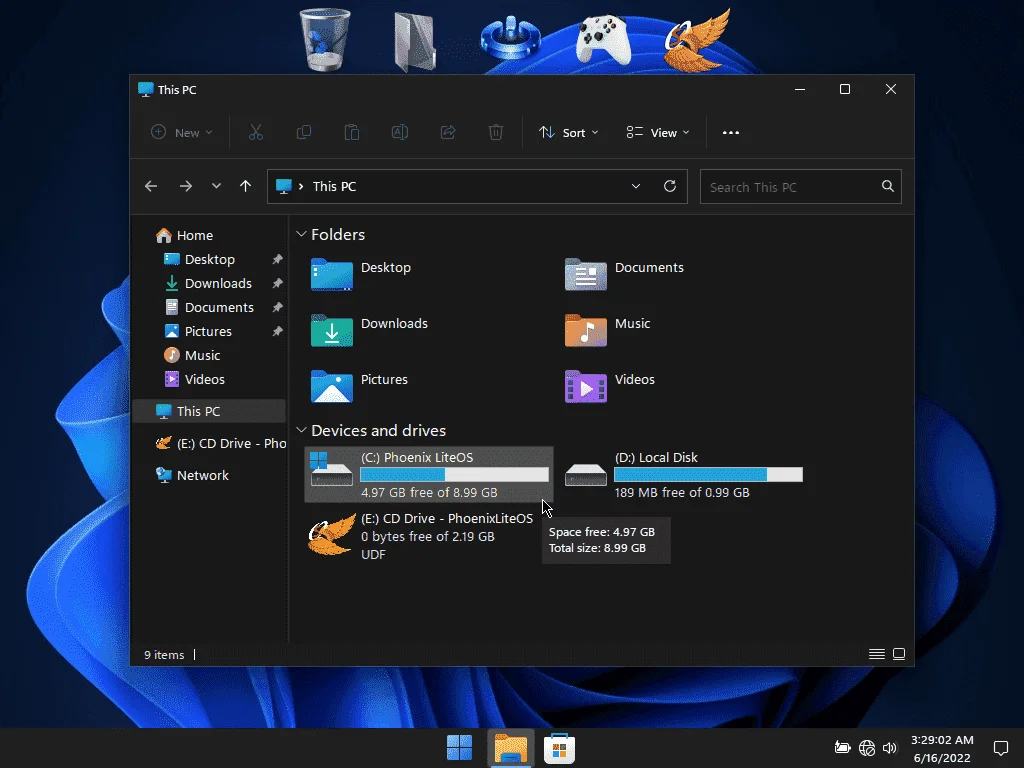Open the See more three-dots menu
The width and height of the screenshot is (1024, 768).
click(x=731, y=133)
